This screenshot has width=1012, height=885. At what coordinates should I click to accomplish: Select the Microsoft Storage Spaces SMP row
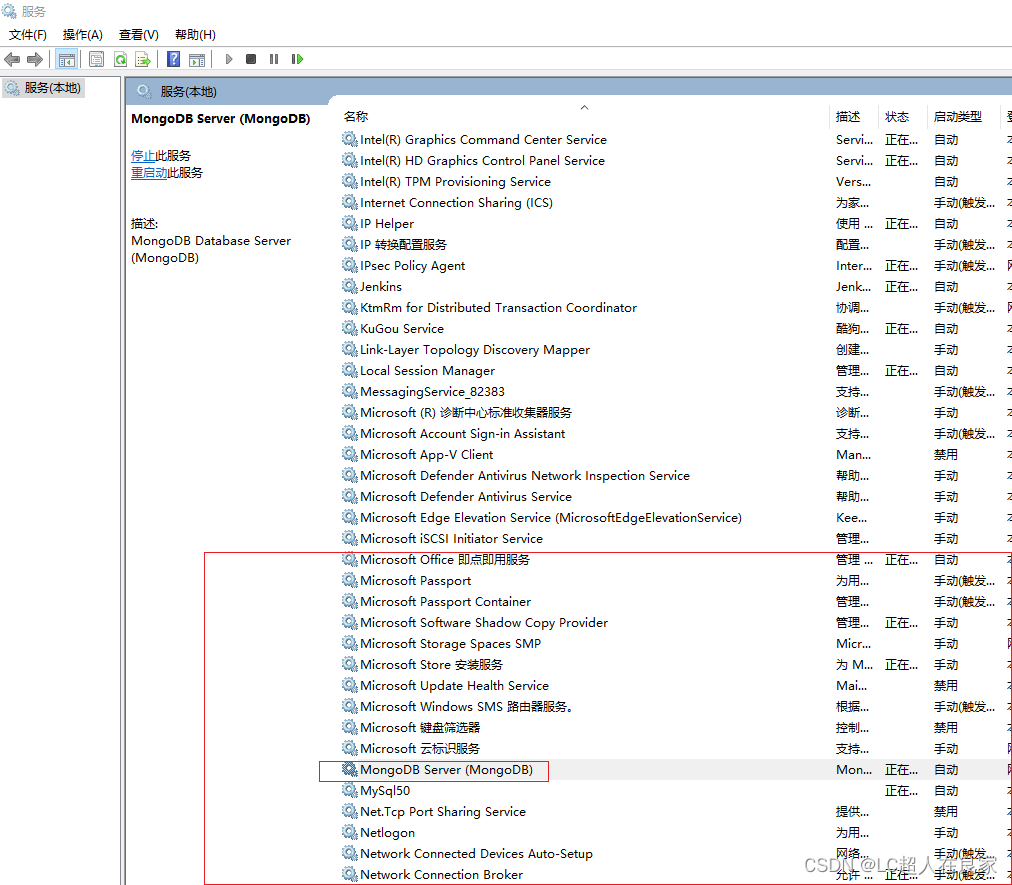click(676, 644)
